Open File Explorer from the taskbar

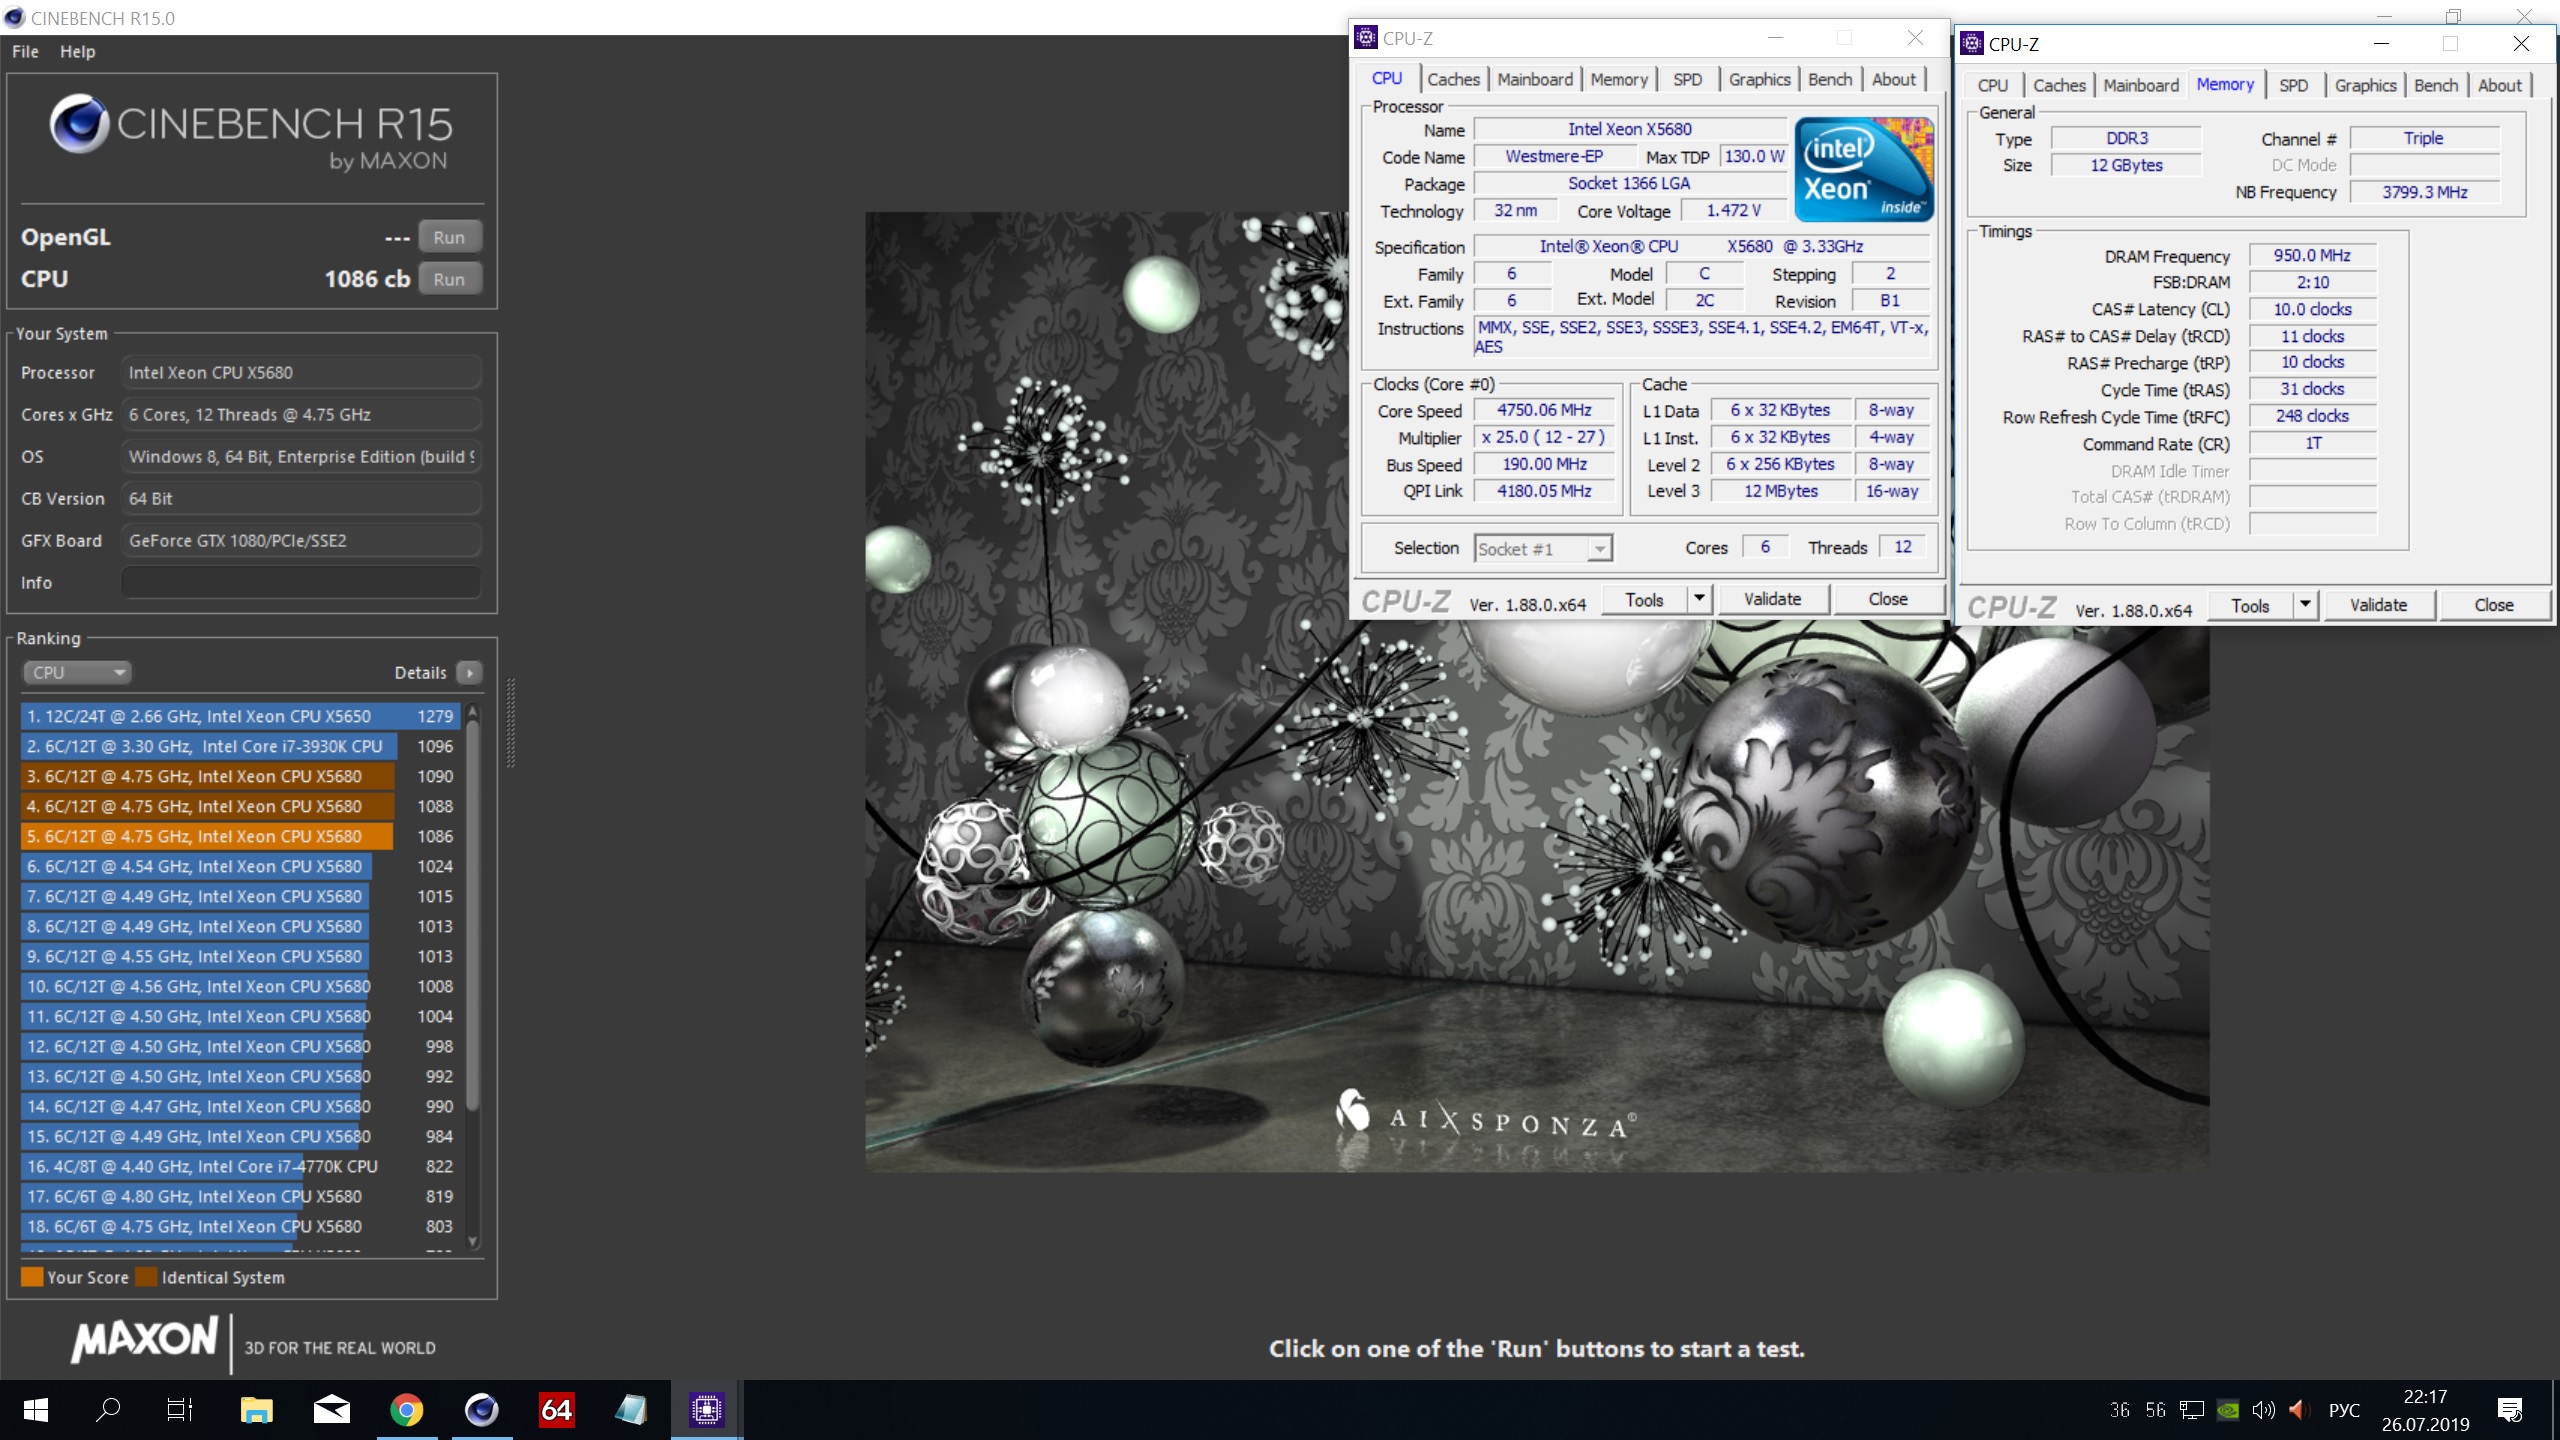[x=256, y=1410]
